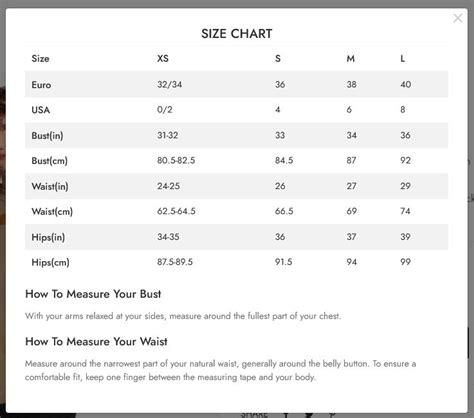Select the L size column header
Image resolution: width=474 pixels, height=418 pixels.
403,59
